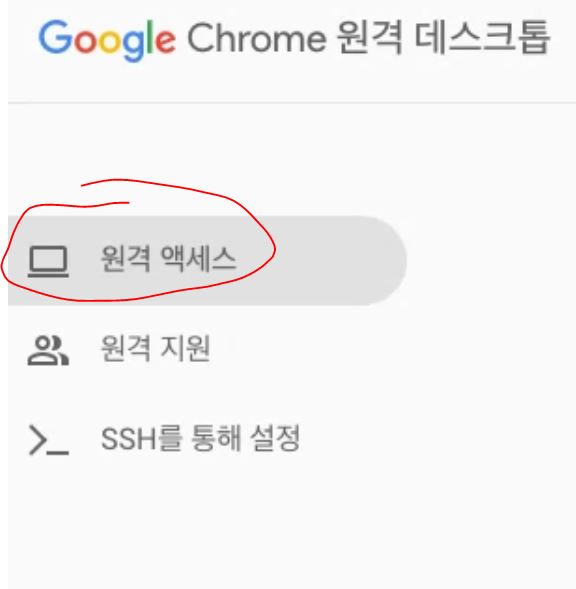Click the 원격 word in the header title

point(369,38)
